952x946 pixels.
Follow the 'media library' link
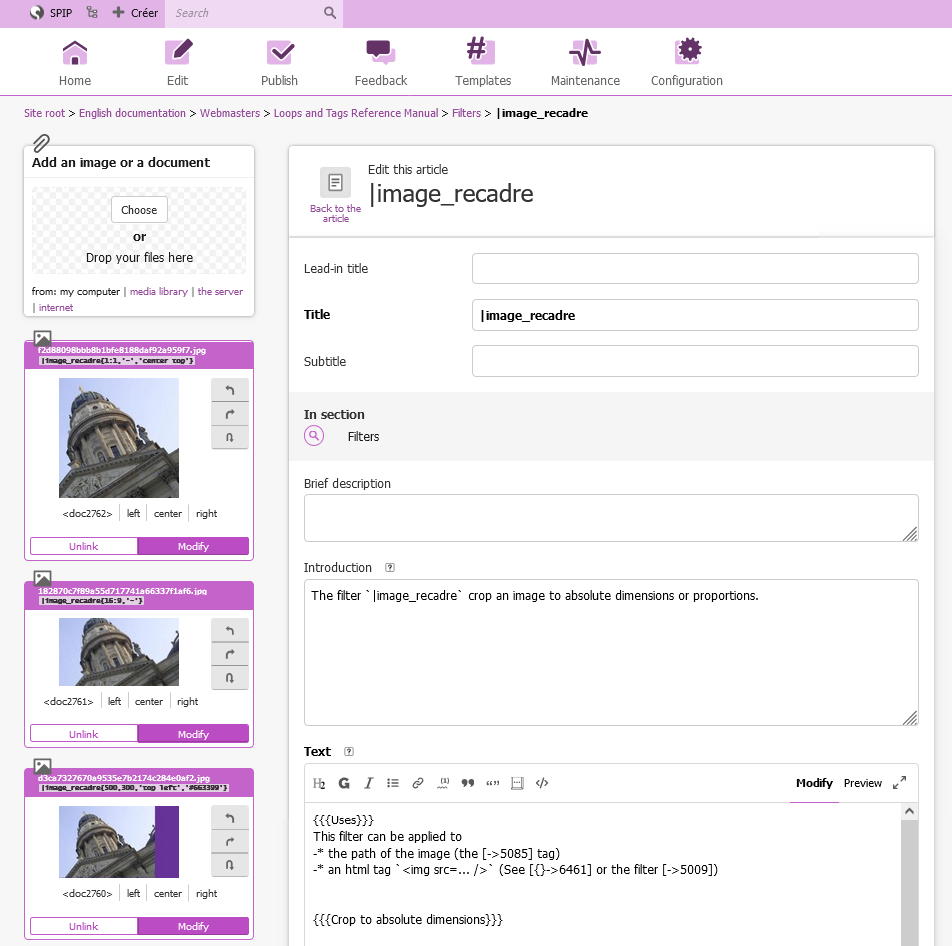(159, 292)
